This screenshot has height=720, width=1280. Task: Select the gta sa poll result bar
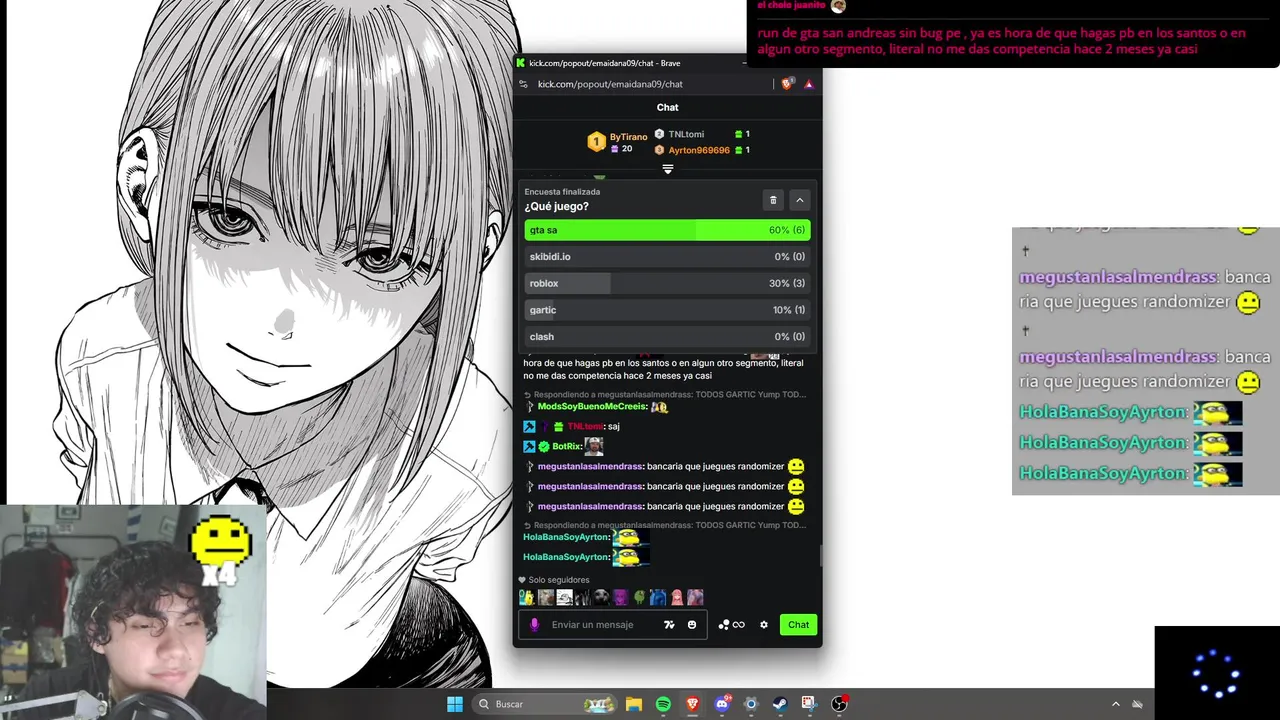[667, 230]
